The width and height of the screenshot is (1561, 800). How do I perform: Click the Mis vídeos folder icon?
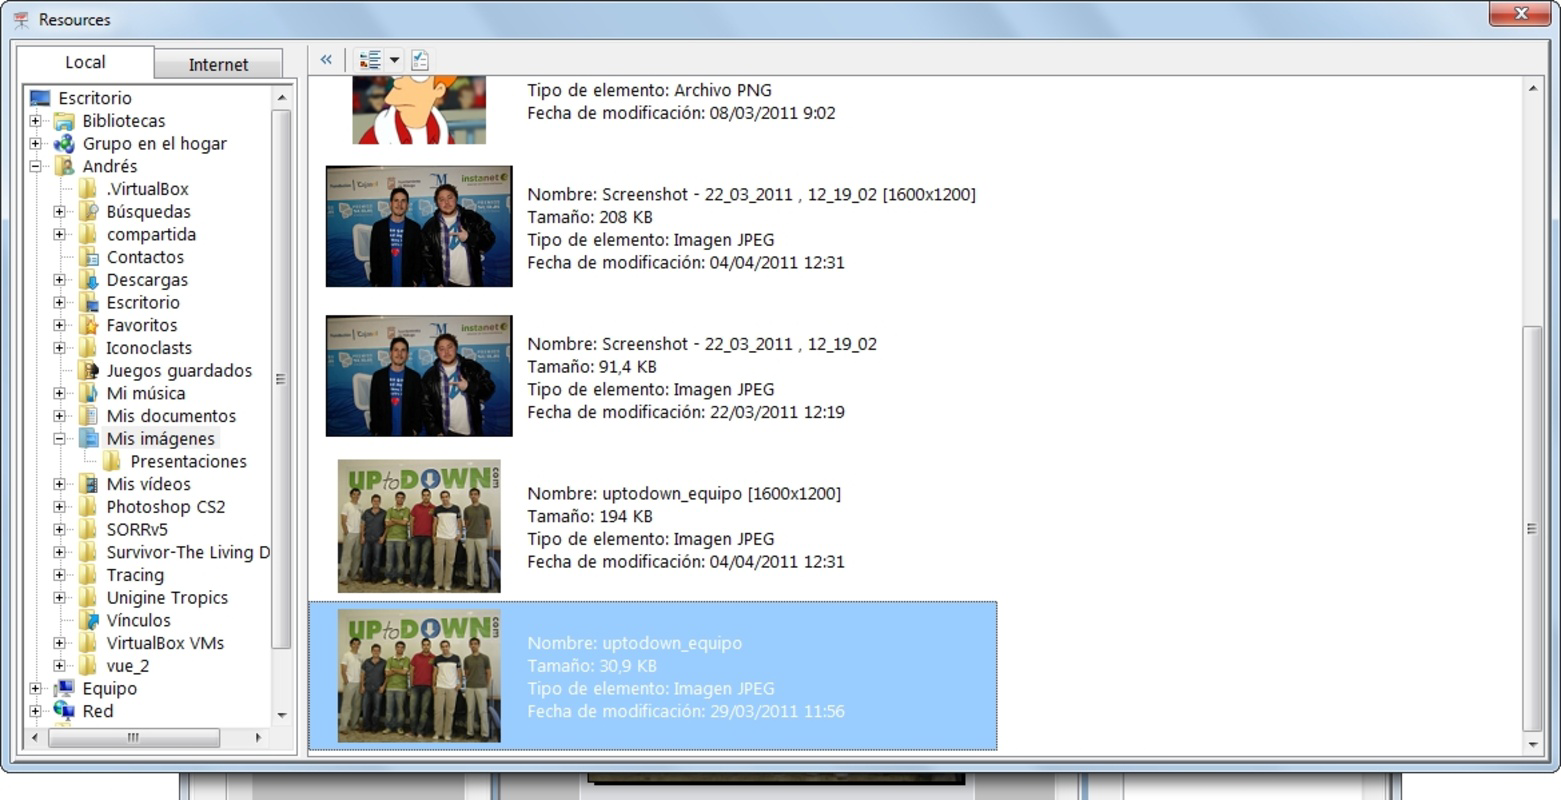(88, 484)
